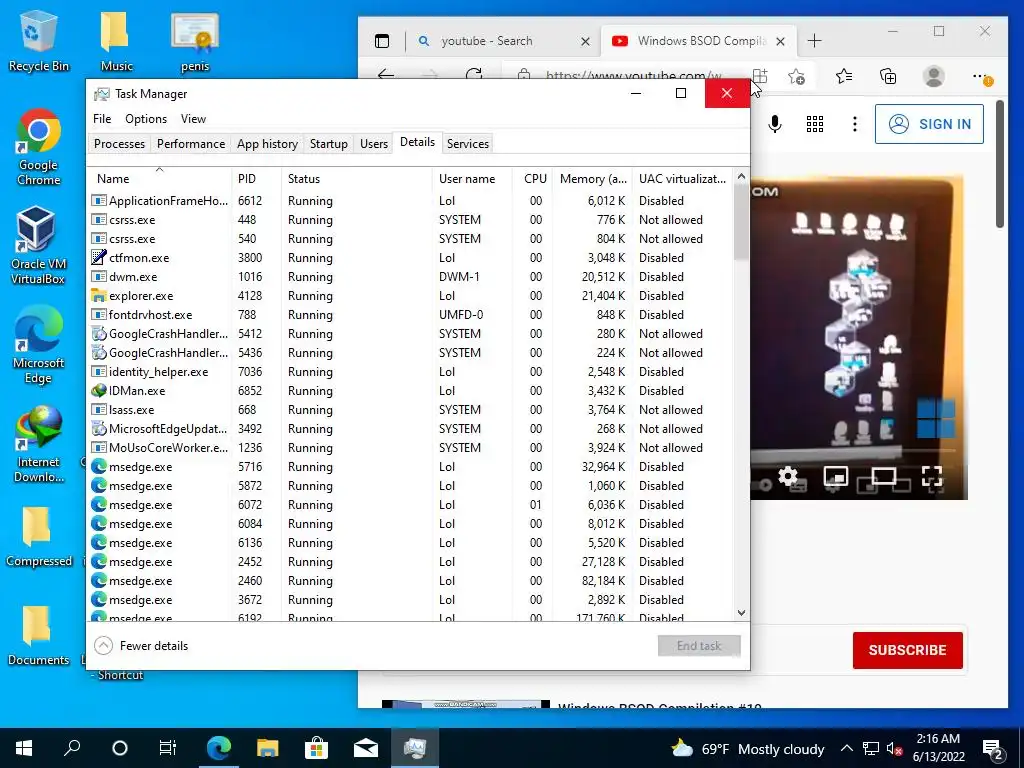Open the Windows Start menu
1024x768 pixels.
coord(24,748)
